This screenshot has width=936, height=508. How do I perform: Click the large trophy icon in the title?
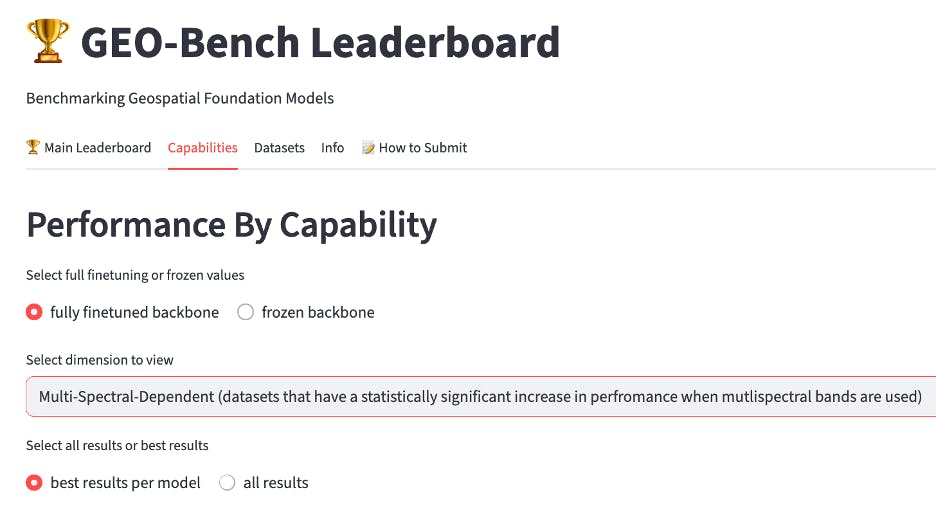(47, 42)
